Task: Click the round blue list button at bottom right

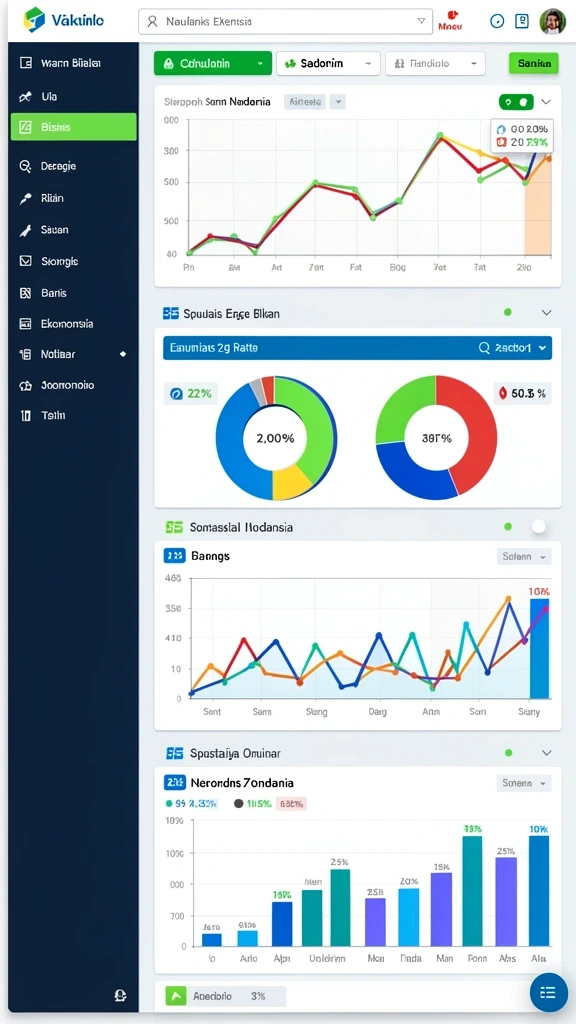Action: tap(547, 993)
